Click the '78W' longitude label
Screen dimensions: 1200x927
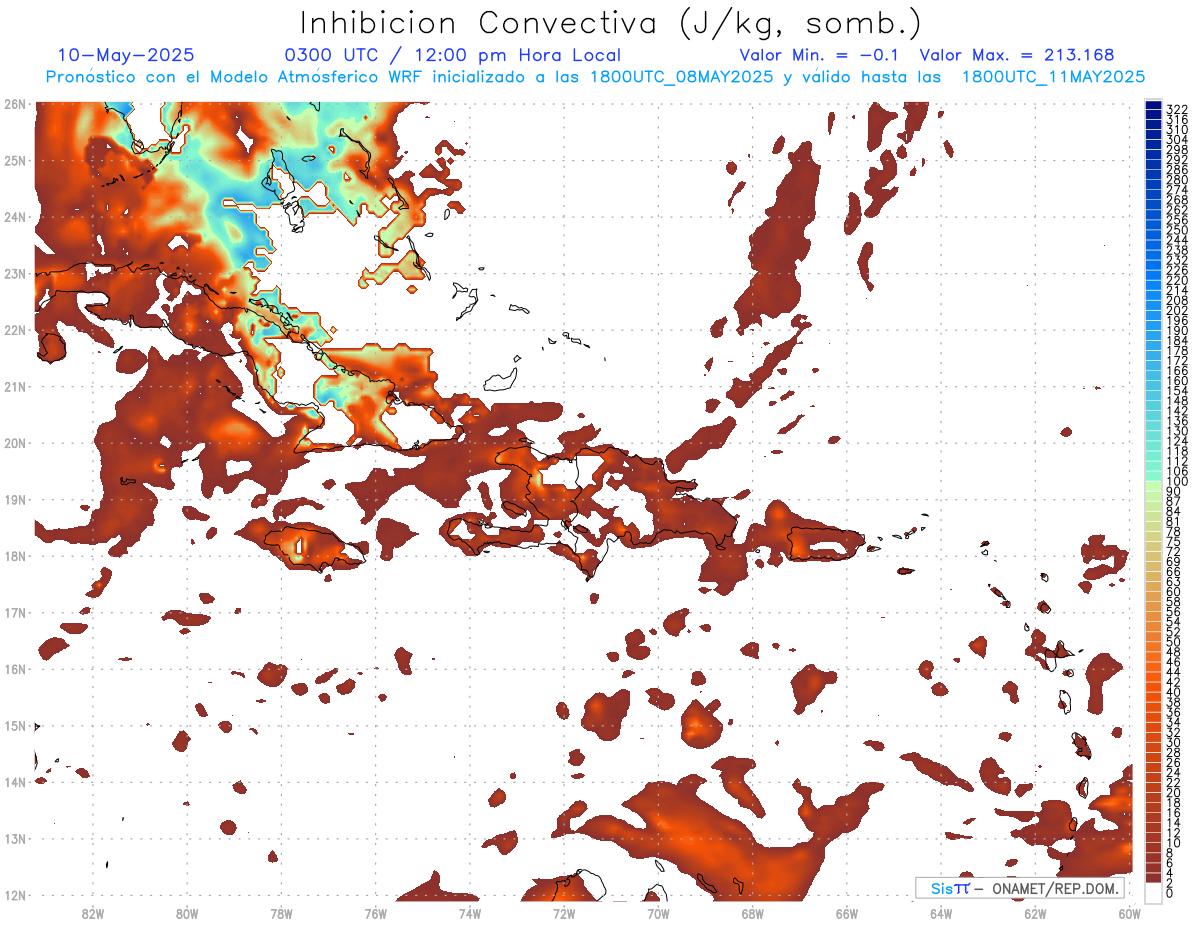pyautogui.click(x=281, y=913)
